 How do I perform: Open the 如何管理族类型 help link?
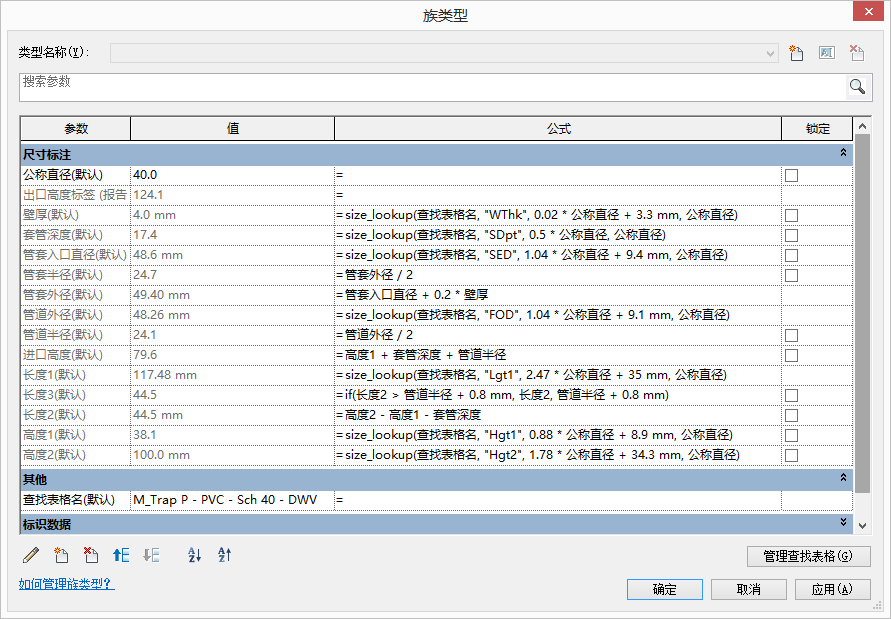click(66, 584)
